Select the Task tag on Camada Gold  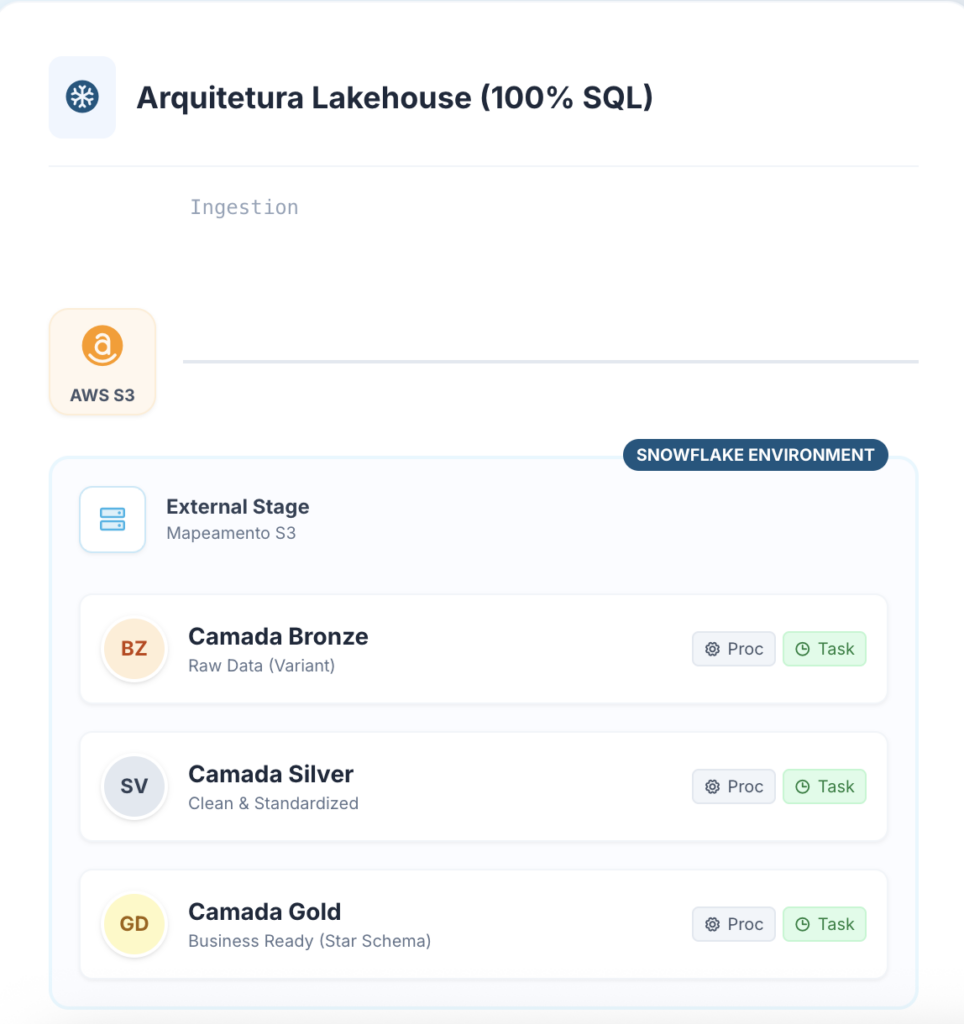[824, 925]
